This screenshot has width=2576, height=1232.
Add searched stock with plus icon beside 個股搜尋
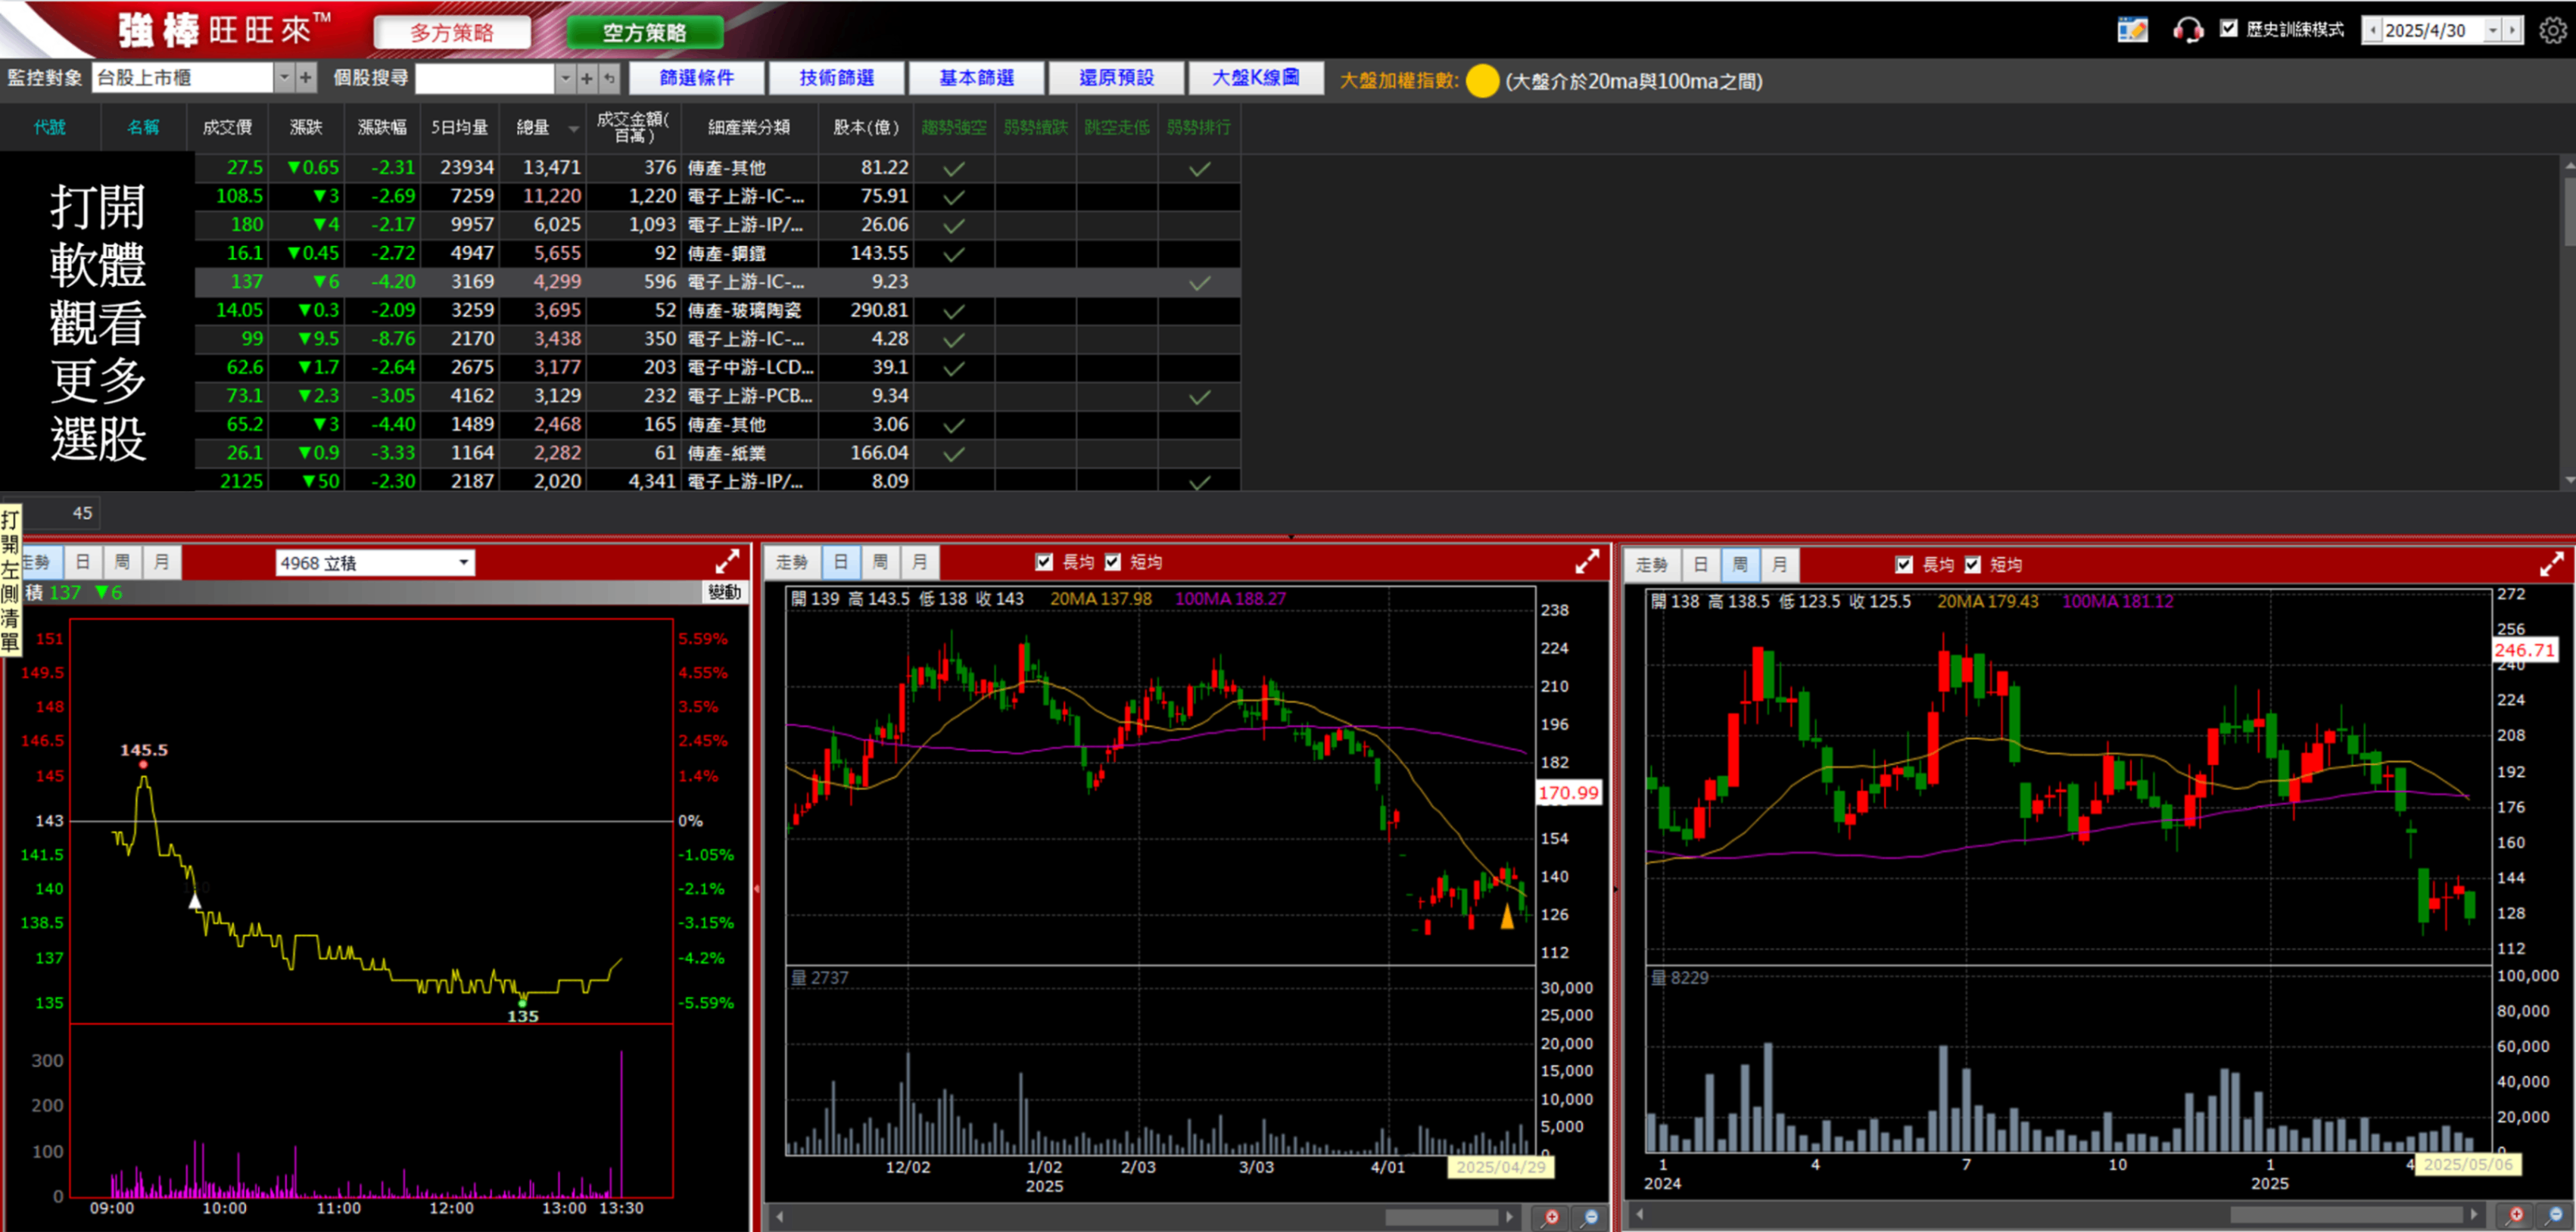tap(587, 77)
